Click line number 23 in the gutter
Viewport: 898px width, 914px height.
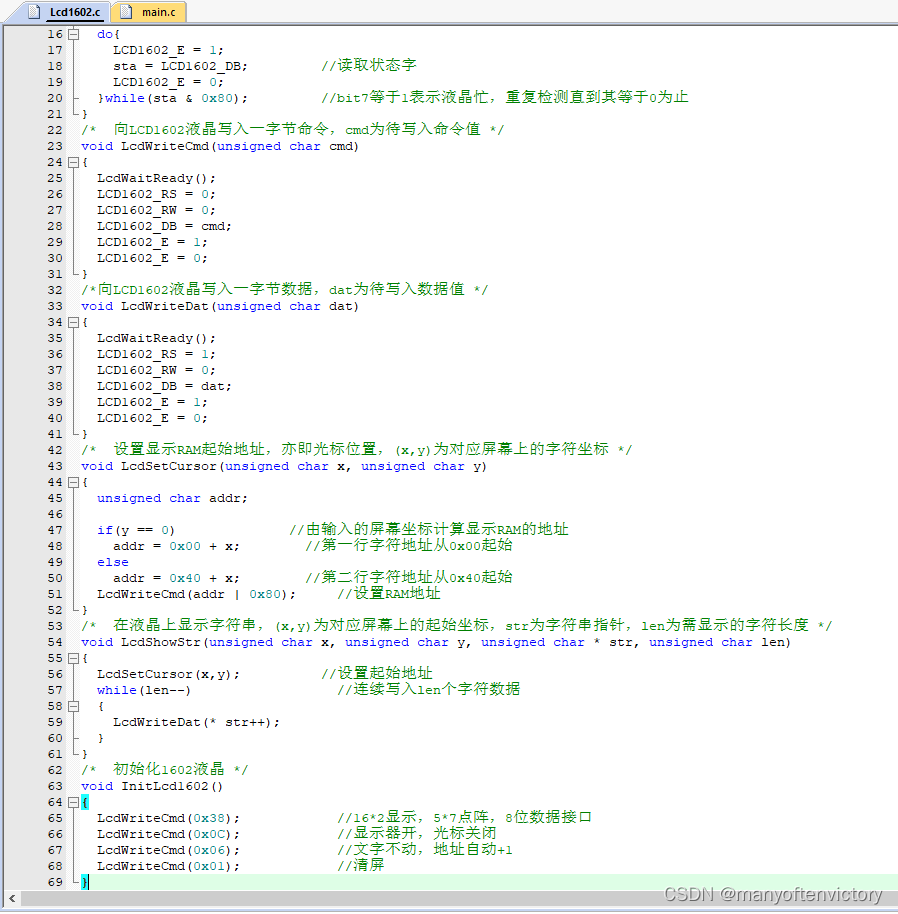(55, 146)
